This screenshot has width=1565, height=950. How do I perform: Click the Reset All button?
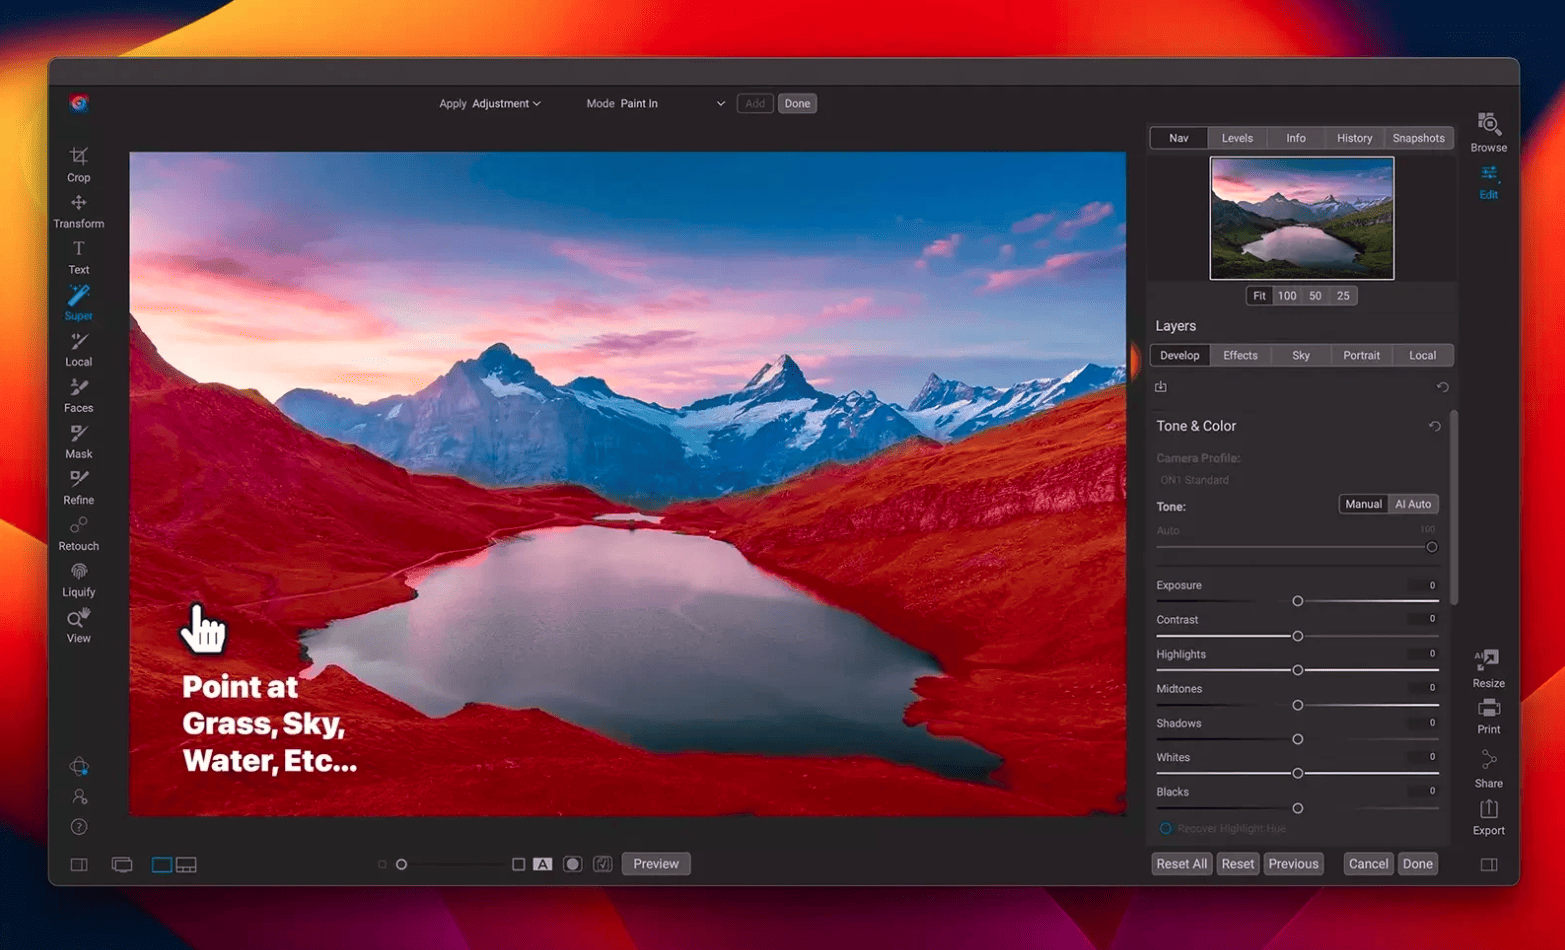click(x=1181, y=864)
